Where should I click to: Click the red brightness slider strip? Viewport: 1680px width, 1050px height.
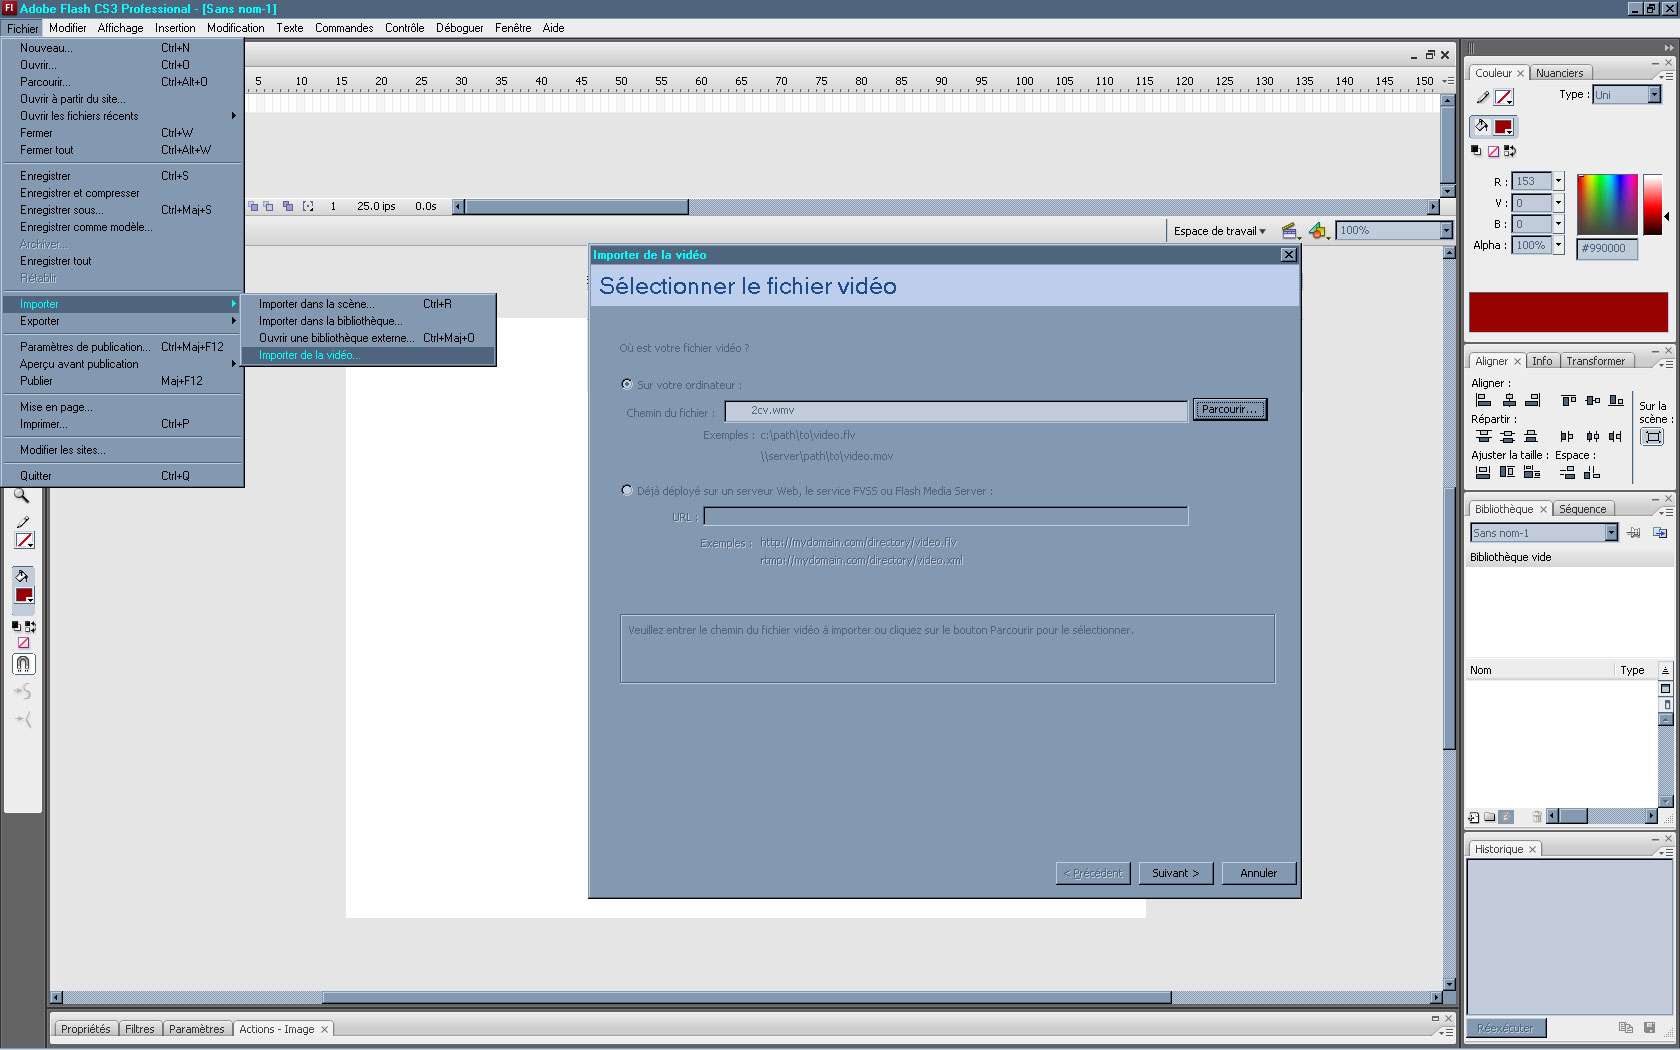pyautogui.click(x=1652, y=205)
